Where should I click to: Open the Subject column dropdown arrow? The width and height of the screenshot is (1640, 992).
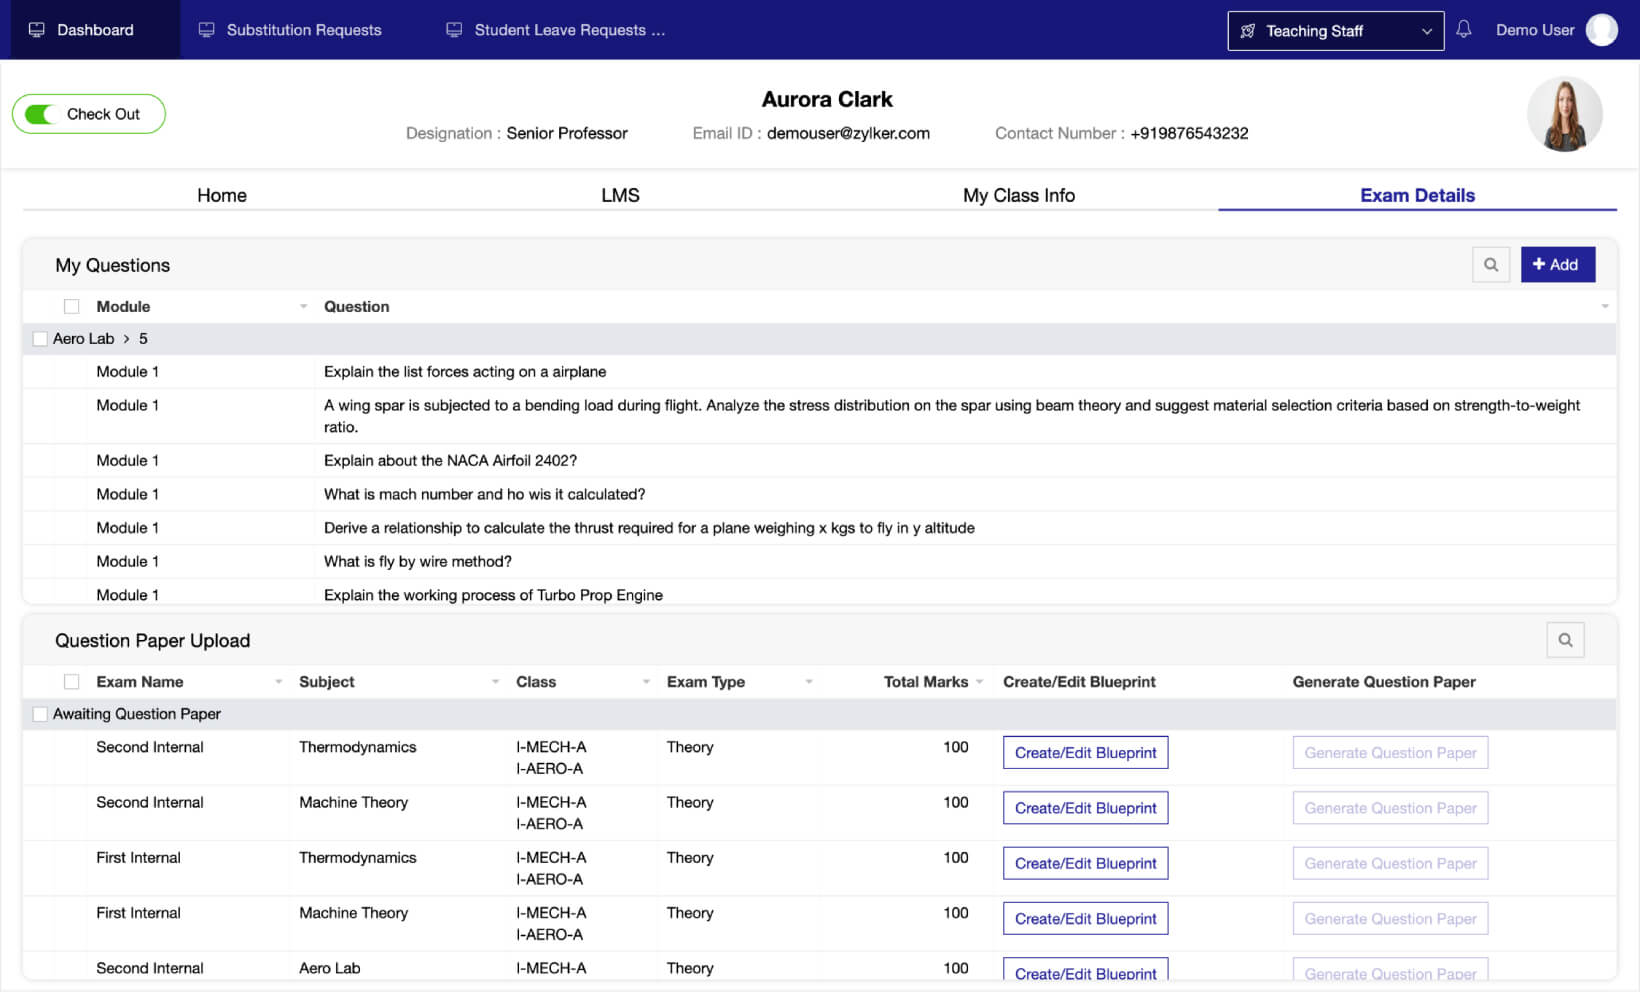495,682
